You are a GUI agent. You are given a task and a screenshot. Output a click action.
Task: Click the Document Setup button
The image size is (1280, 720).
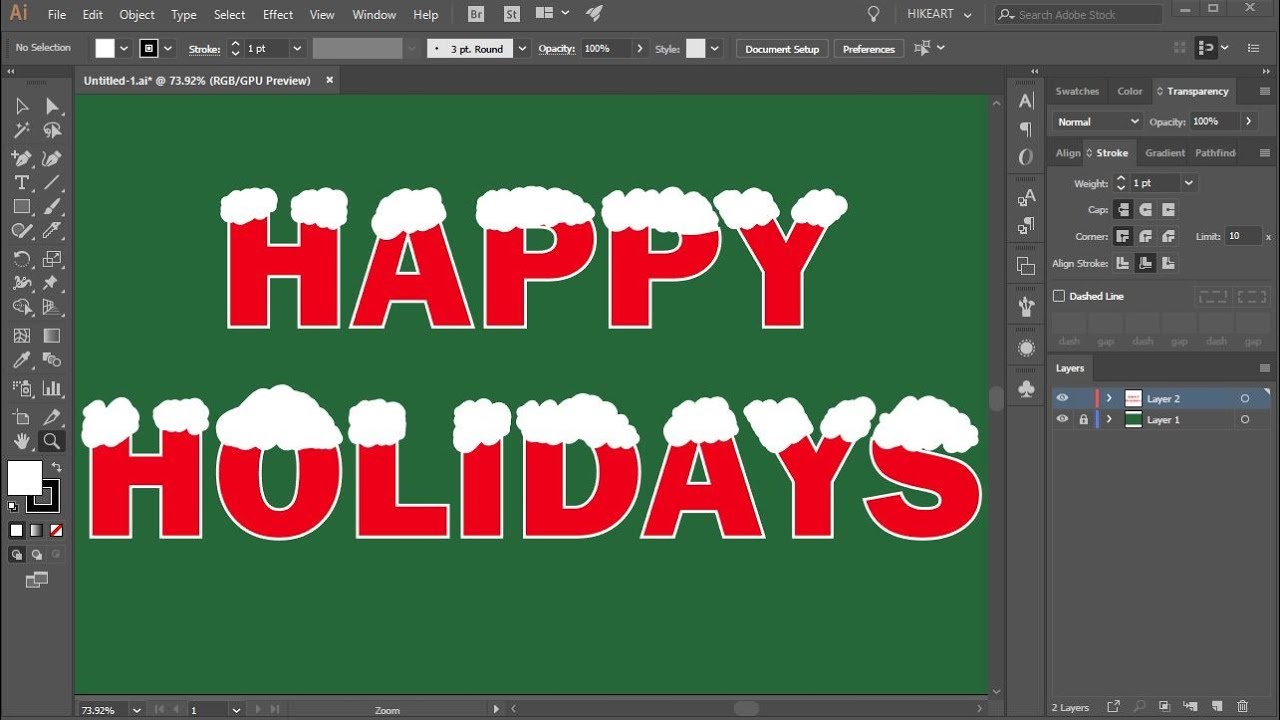782,48
